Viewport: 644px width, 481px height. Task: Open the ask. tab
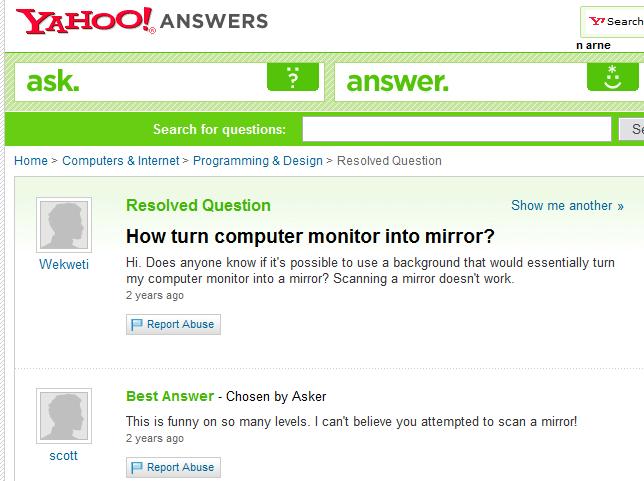click(54, 81)
